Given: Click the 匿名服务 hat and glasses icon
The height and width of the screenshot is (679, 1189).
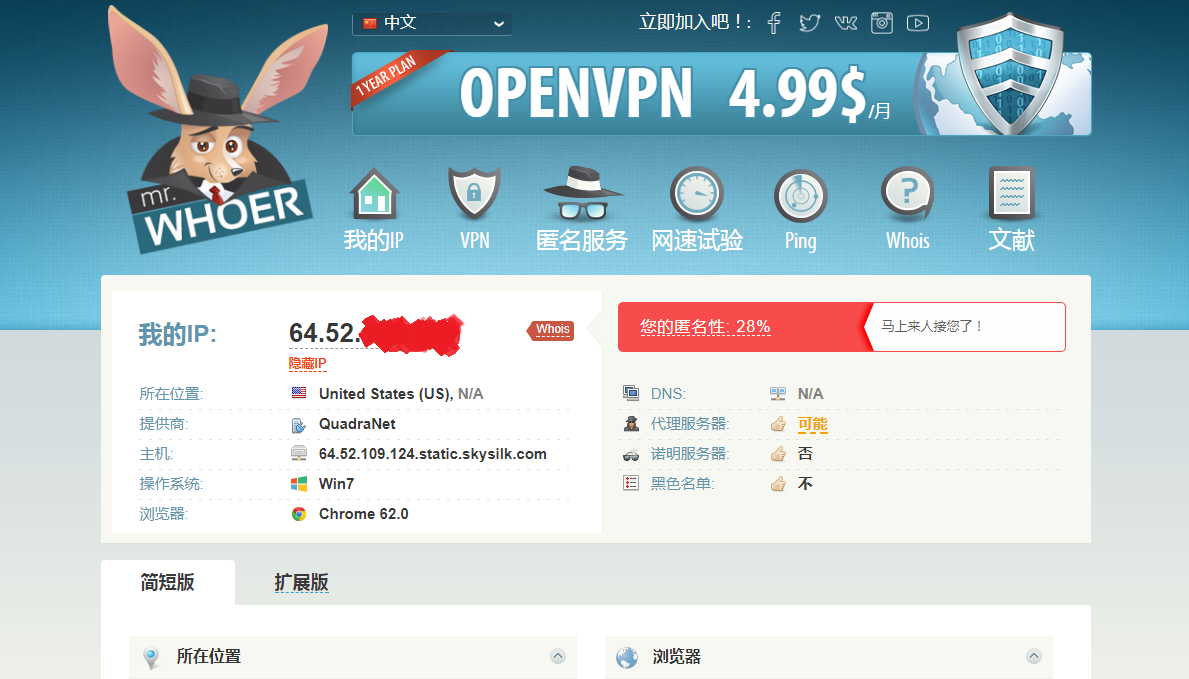Looking at the screenshot, I should [582, 192].
